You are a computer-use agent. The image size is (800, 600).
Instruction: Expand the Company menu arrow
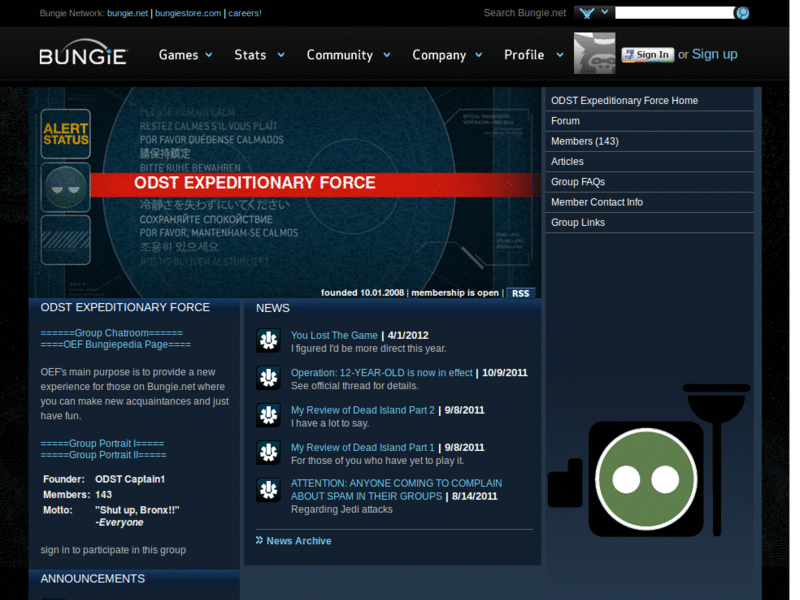point(479,55)
